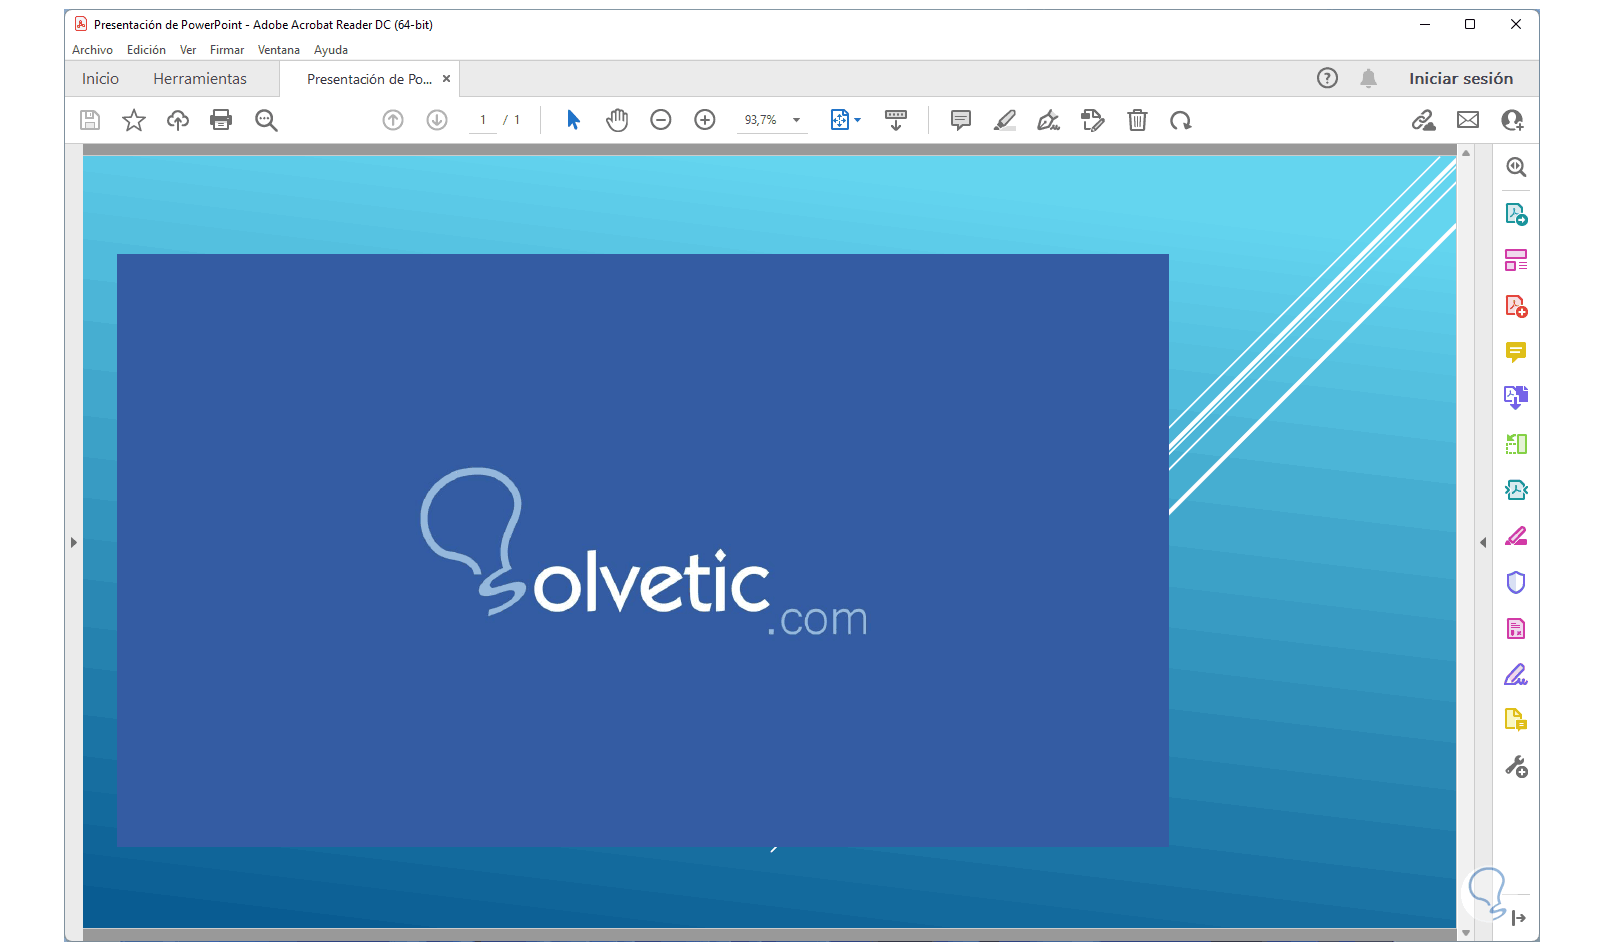Click the share with others person icon
The width and height of the screenshot is (1605, 951).
pos(1513,120)
